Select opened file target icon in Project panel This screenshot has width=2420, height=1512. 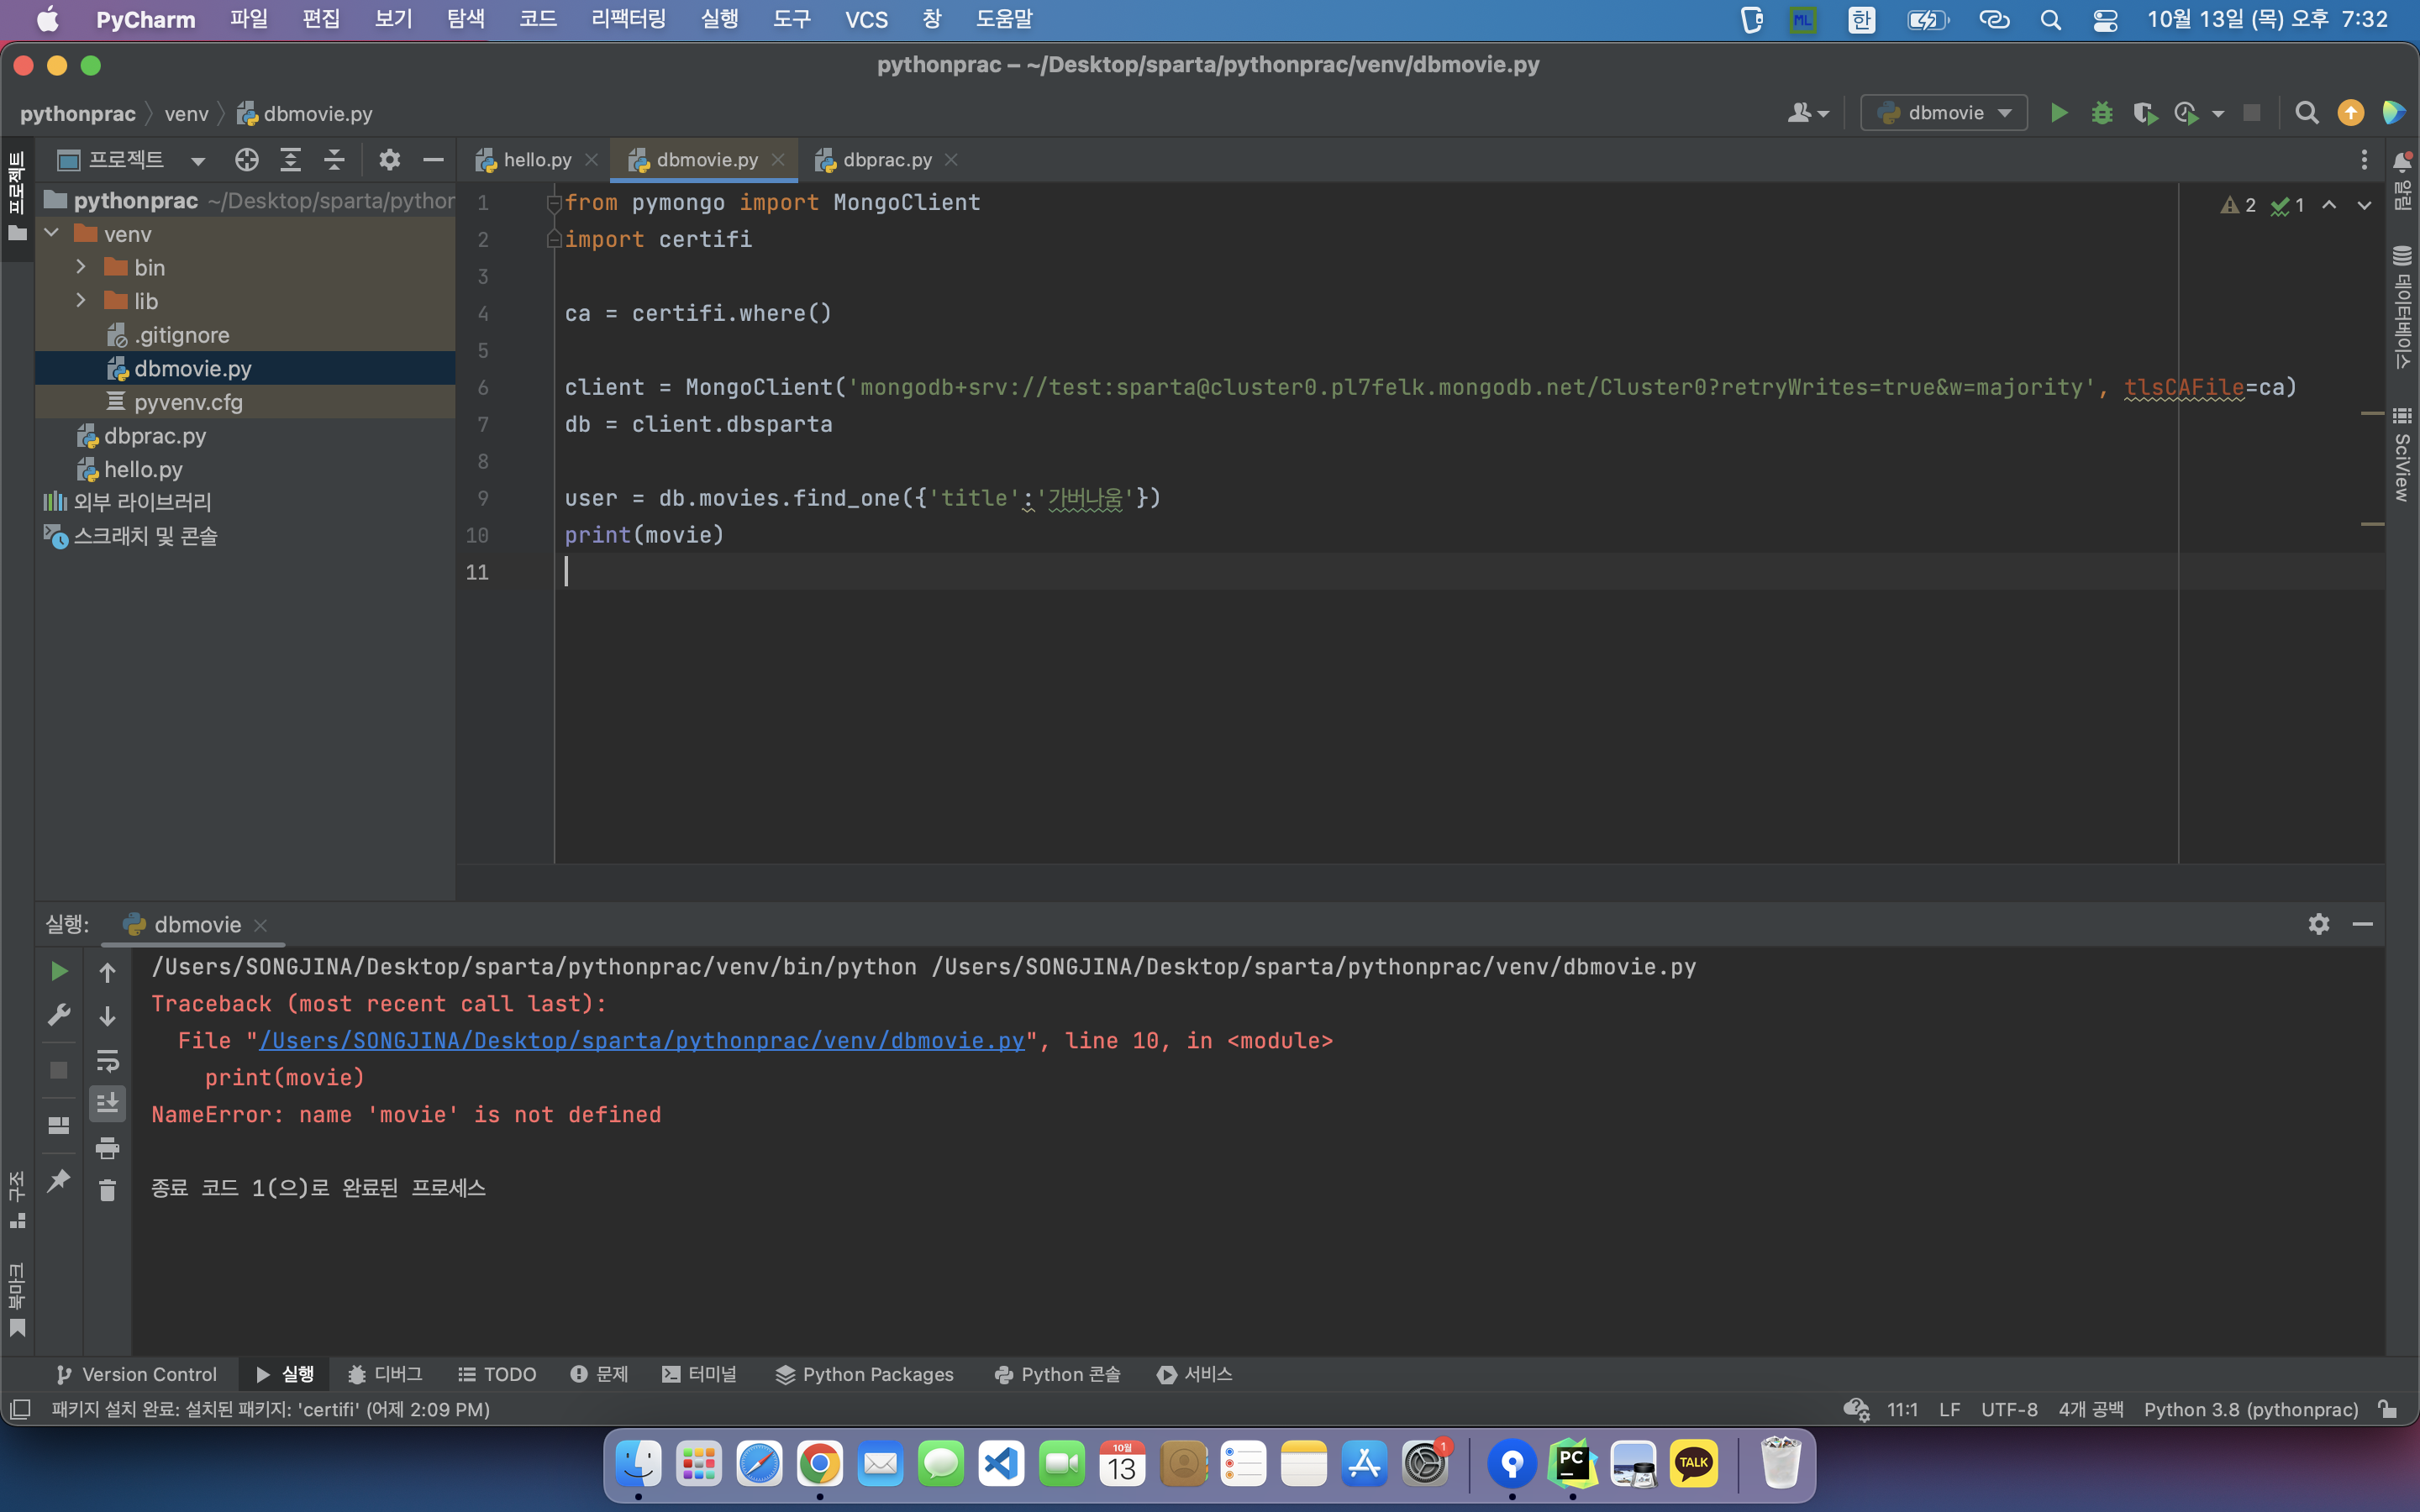pyautogui.click(x=246, y=160)
